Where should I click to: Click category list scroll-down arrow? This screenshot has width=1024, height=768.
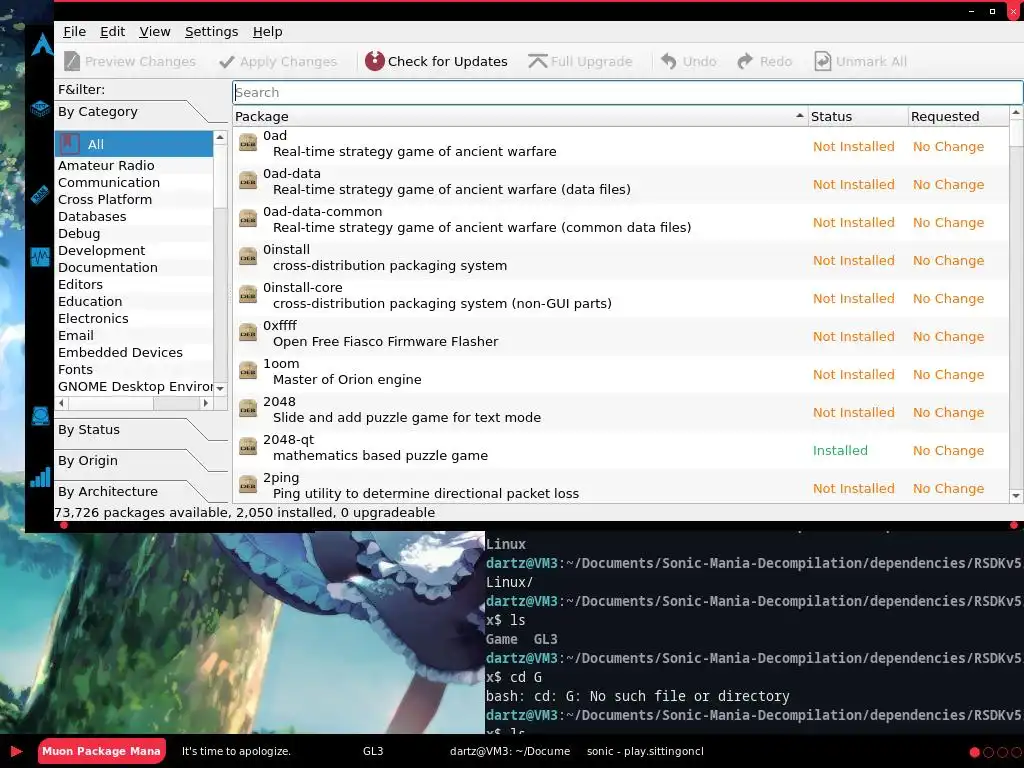click(x=220, y=389)
